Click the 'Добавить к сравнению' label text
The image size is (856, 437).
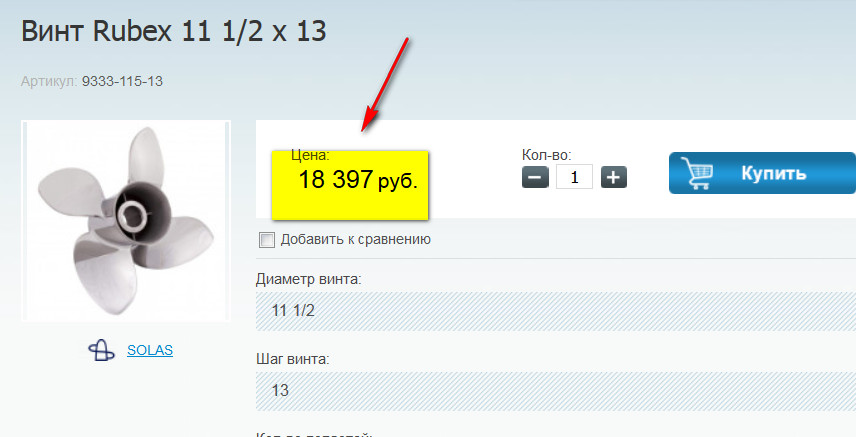355,239
